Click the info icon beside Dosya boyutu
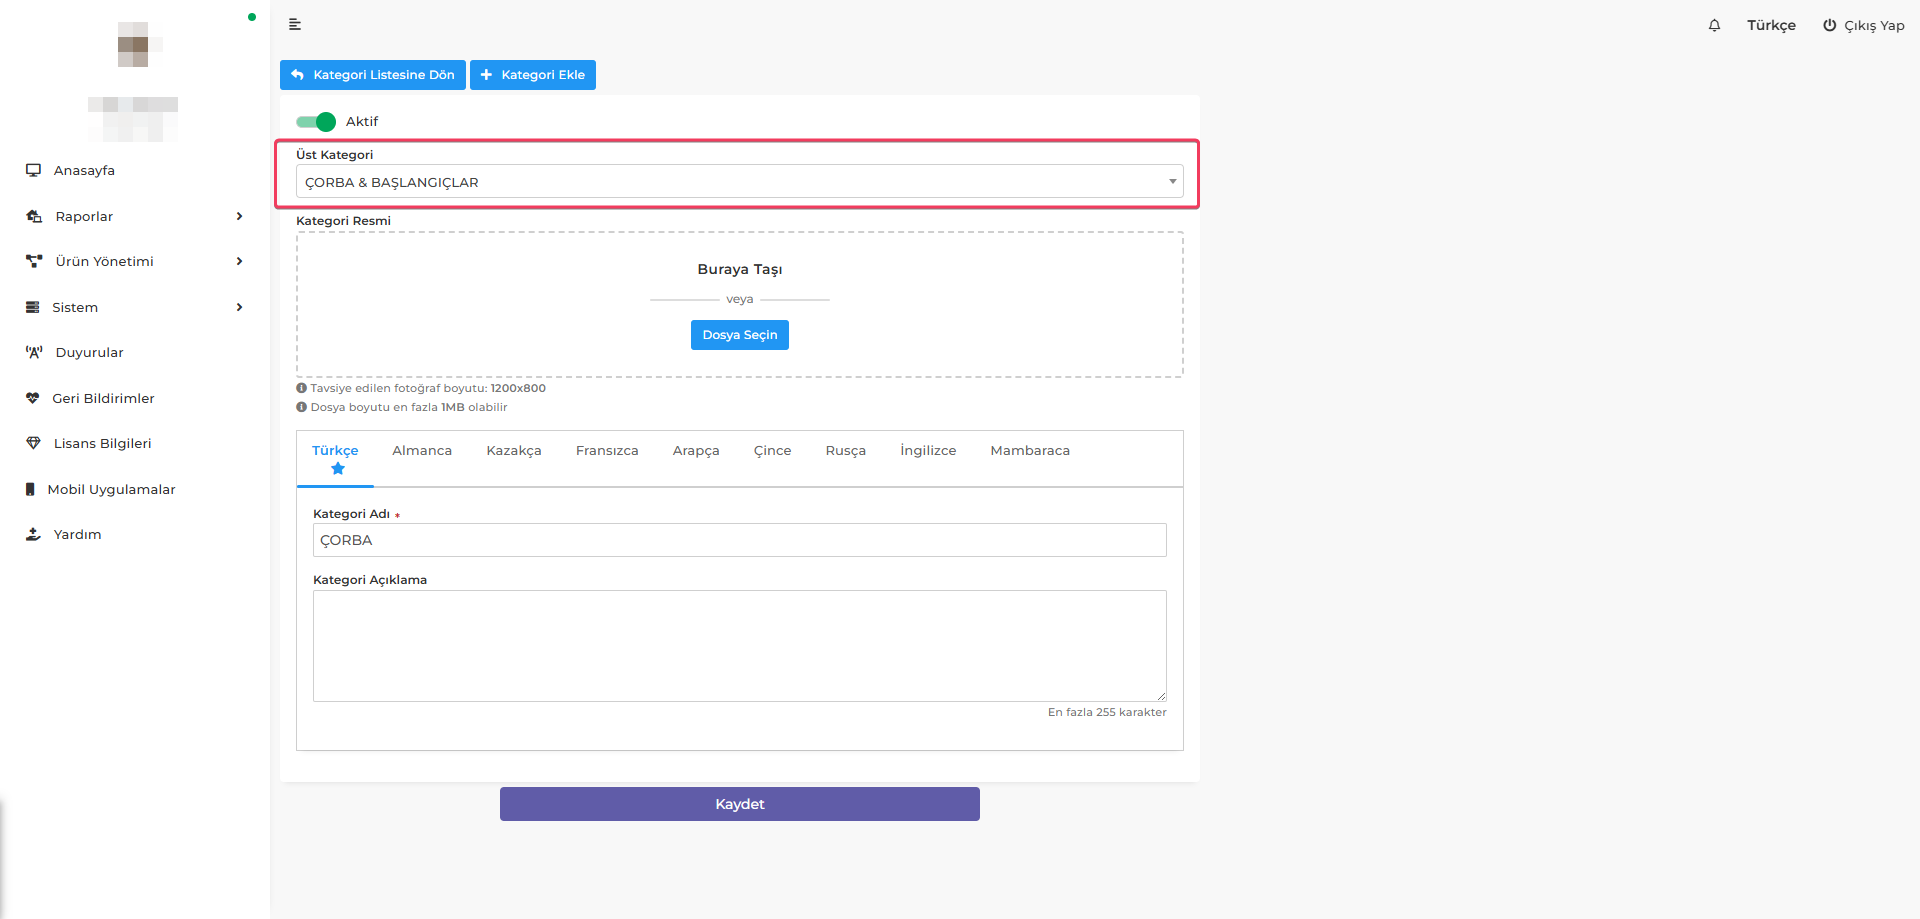The width and height of the screenshot is (1920, 919). 301,407
